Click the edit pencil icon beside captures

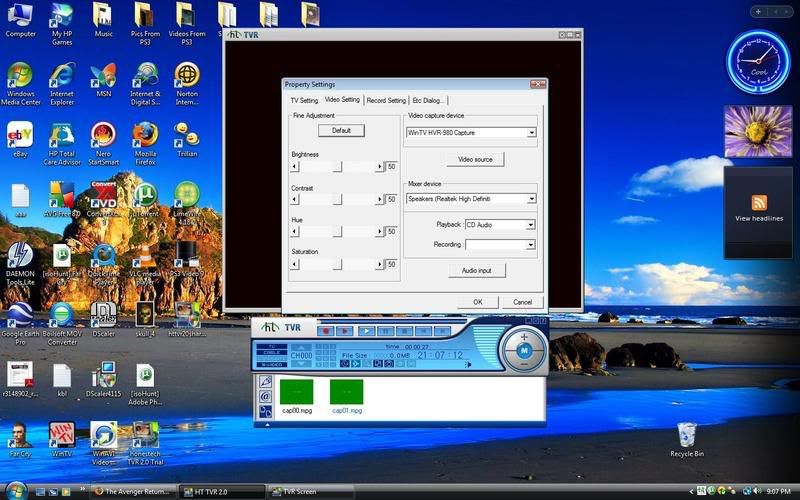click(265, 381)
